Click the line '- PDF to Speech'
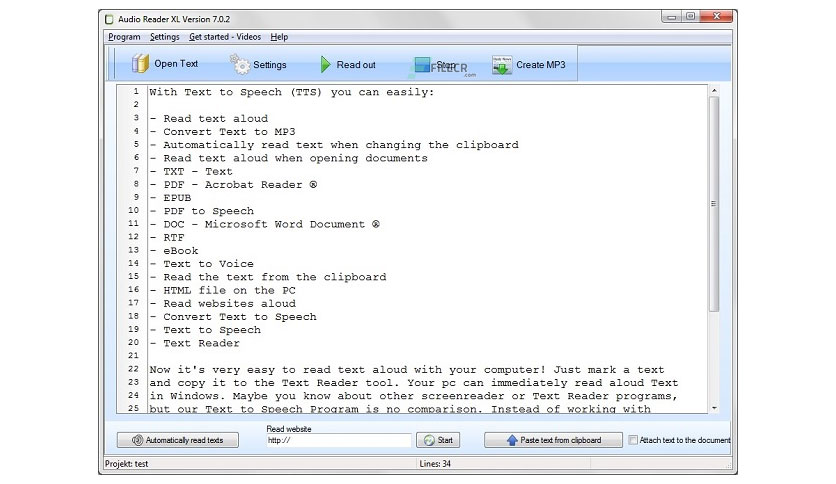 pyautogui.click(x=202, y=211)
